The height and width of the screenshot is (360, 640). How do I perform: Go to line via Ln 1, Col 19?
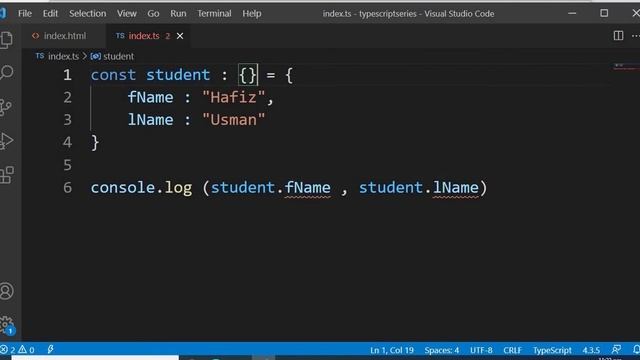click(x=391, y=350)
